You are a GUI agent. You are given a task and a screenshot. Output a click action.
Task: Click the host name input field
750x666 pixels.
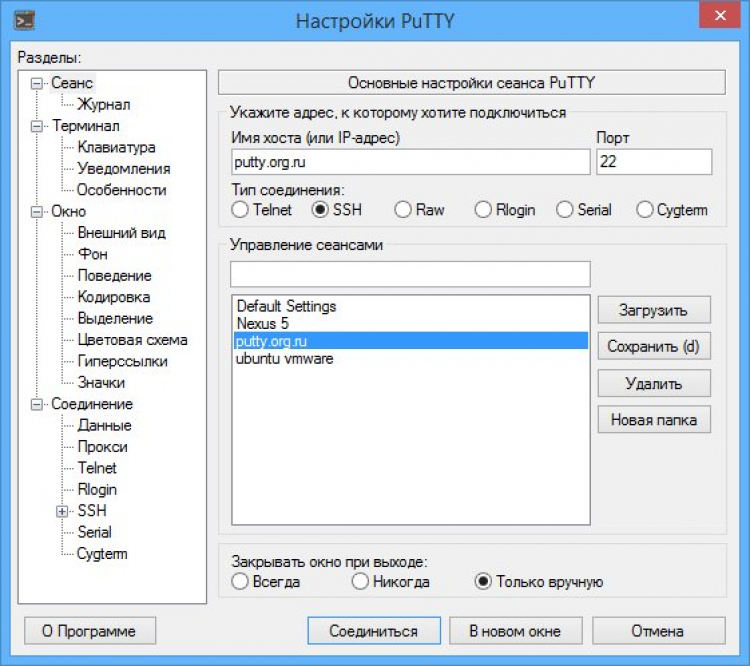point(410,162)
